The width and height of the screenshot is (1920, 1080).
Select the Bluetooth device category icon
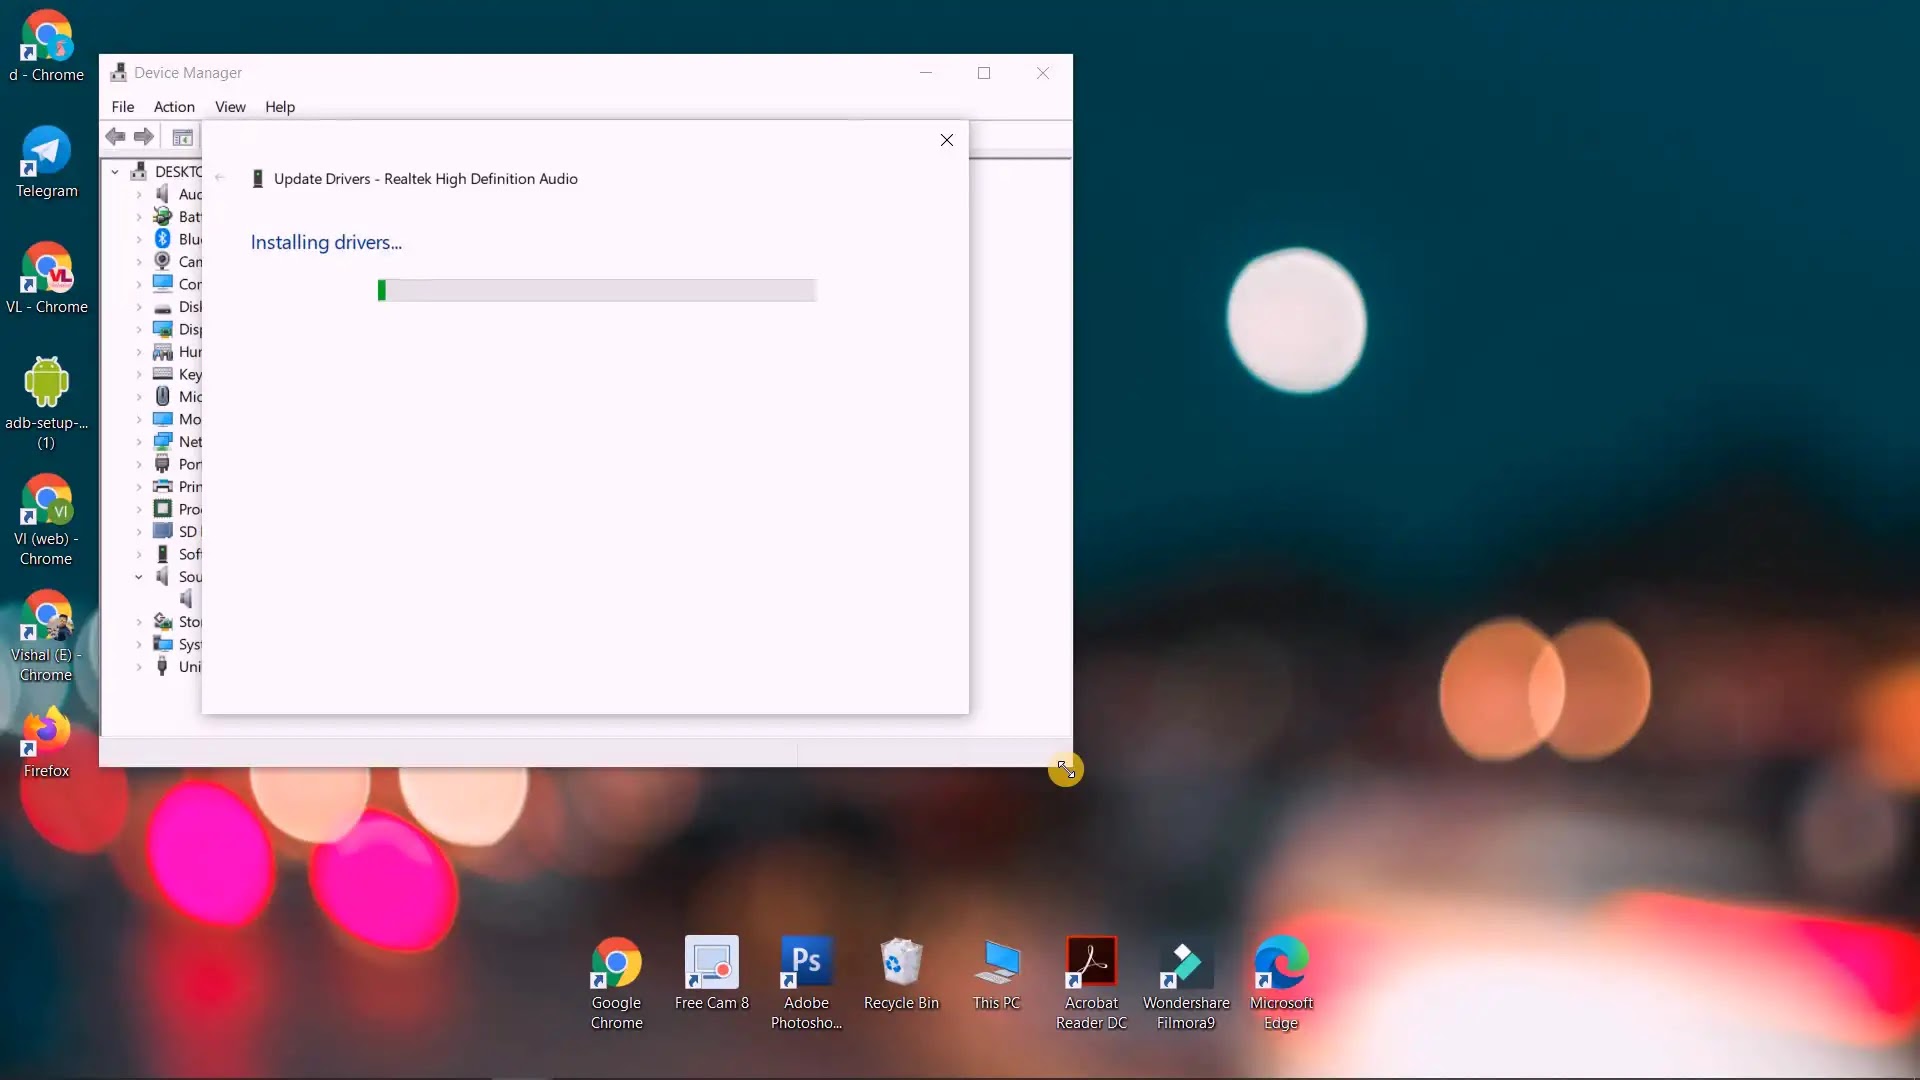click(162, 239)
